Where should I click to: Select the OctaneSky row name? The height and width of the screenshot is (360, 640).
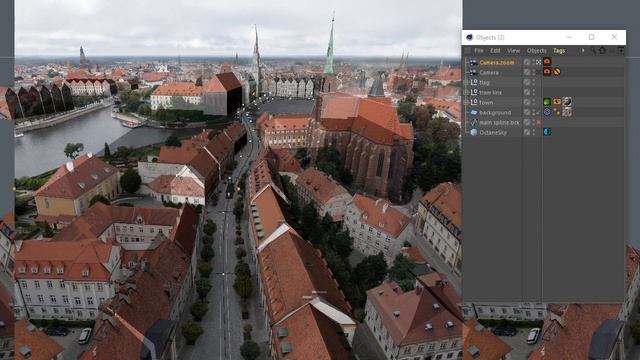click(493, 133)
